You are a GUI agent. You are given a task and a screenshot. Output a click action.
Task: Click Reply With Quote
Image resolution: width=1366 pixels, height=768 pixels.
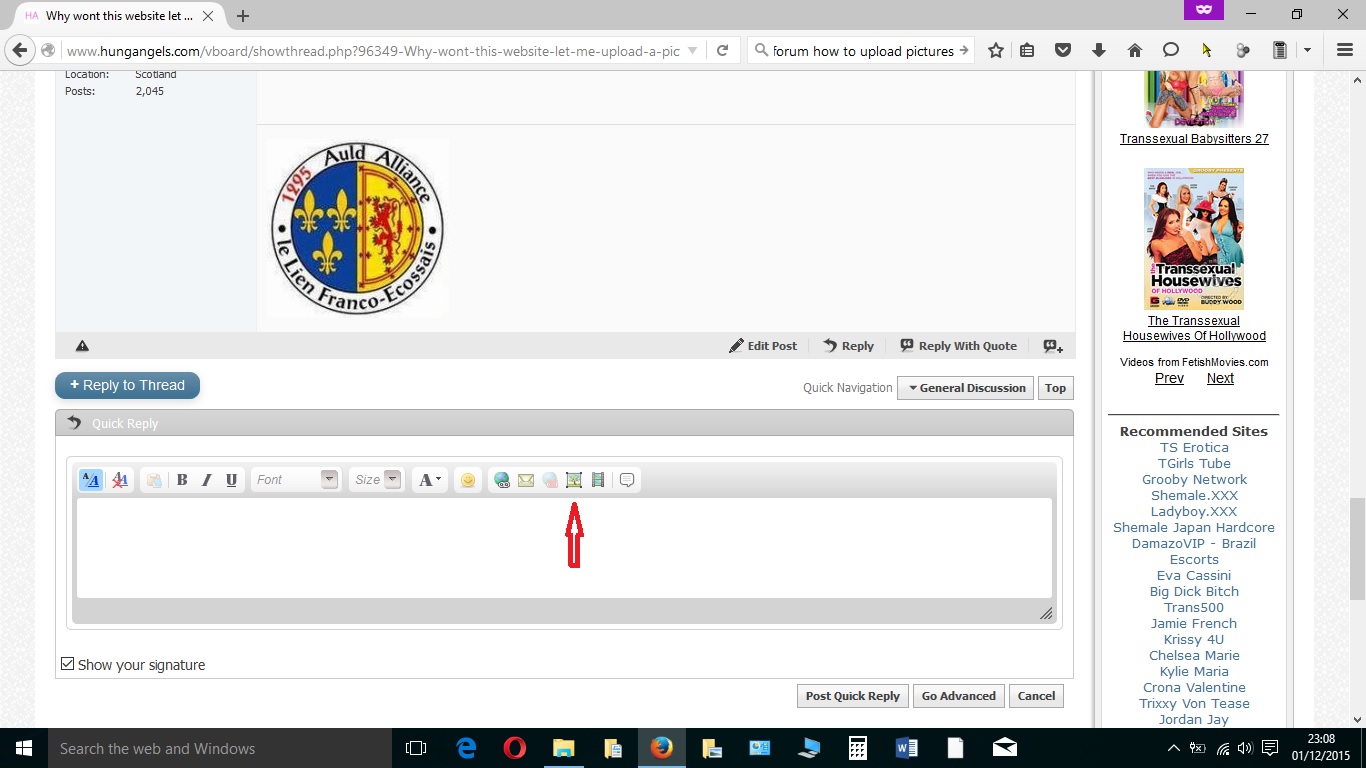[x=958, y=346]
